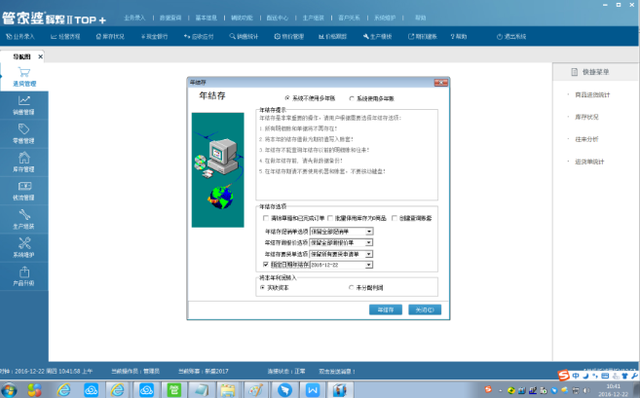Click 销售统计 magnifier toolbar shortcut
The width and height of the screenshot is (640, 398).
pos(244,36)
